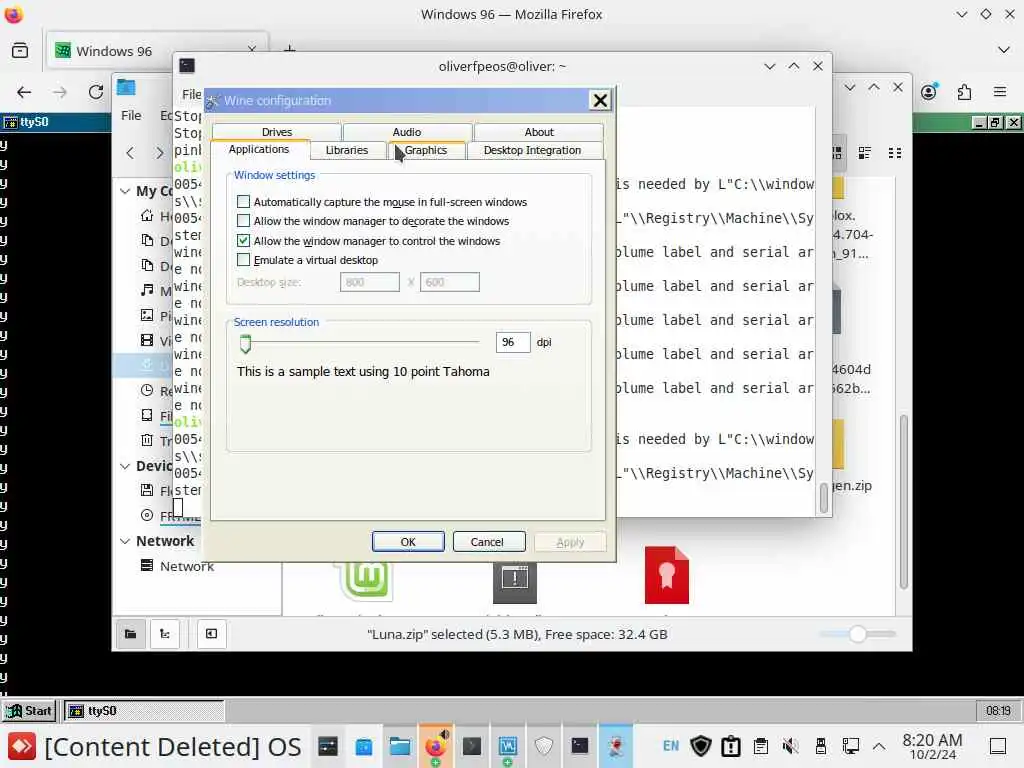The width and height of the screenshot is (1024, 768).
Task: Expand the hidden system tray icons chevron
Action: [879, 746]
